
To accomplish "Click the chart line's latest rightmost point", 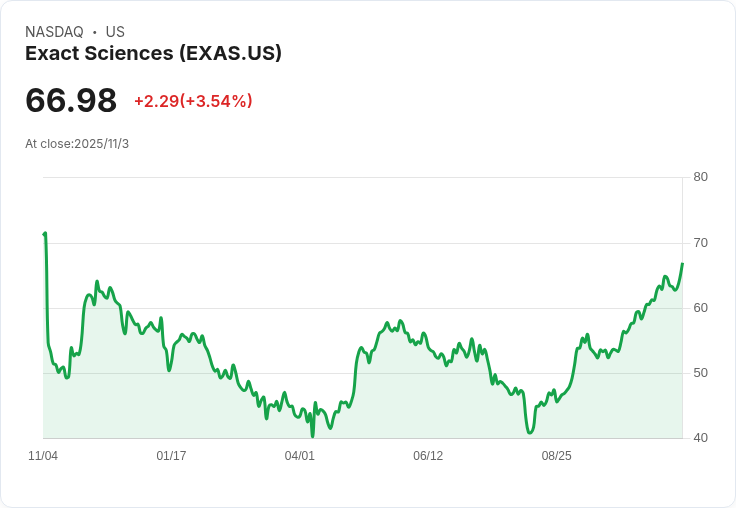I will (x=682, y=264).
